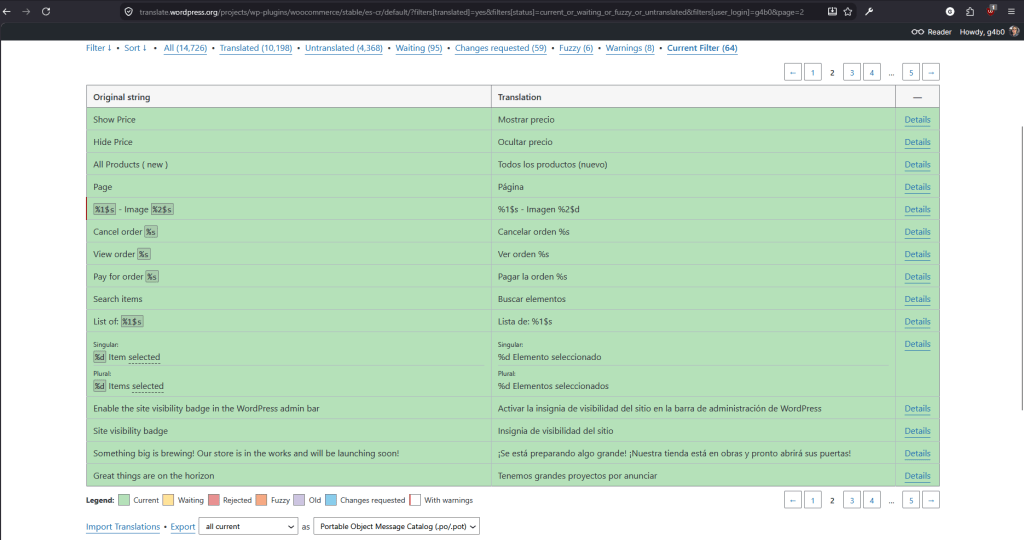Click the orange Fuzzy legend swatch

261,500
